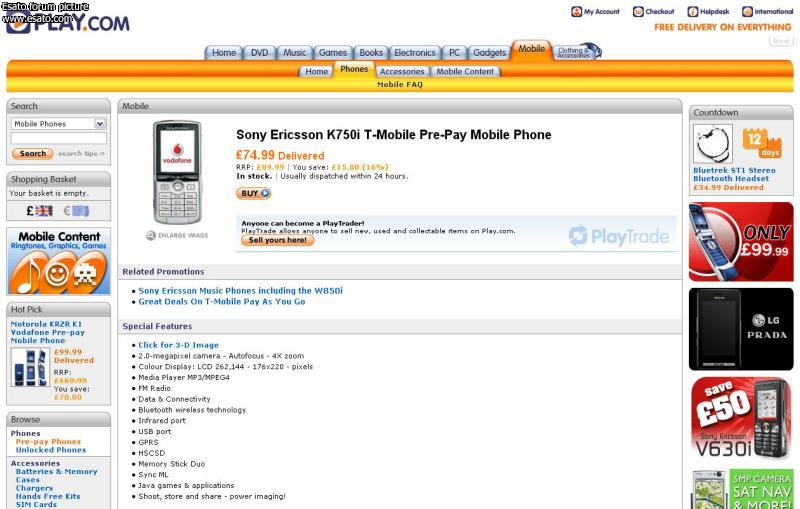Open Great Deals On T-Mobile Pay As You Go
The image size is (800, 509).
[222, 301]
